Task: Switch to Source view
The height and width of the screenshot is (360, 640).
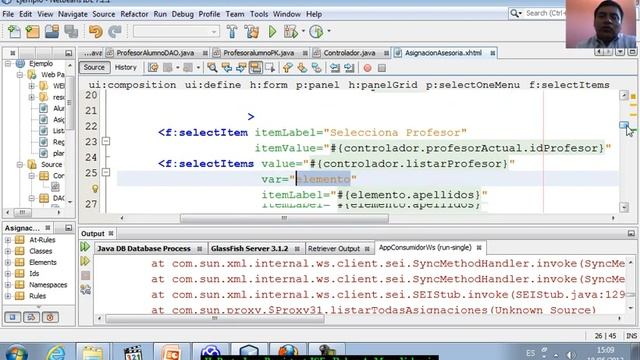Action: [94, 67]
